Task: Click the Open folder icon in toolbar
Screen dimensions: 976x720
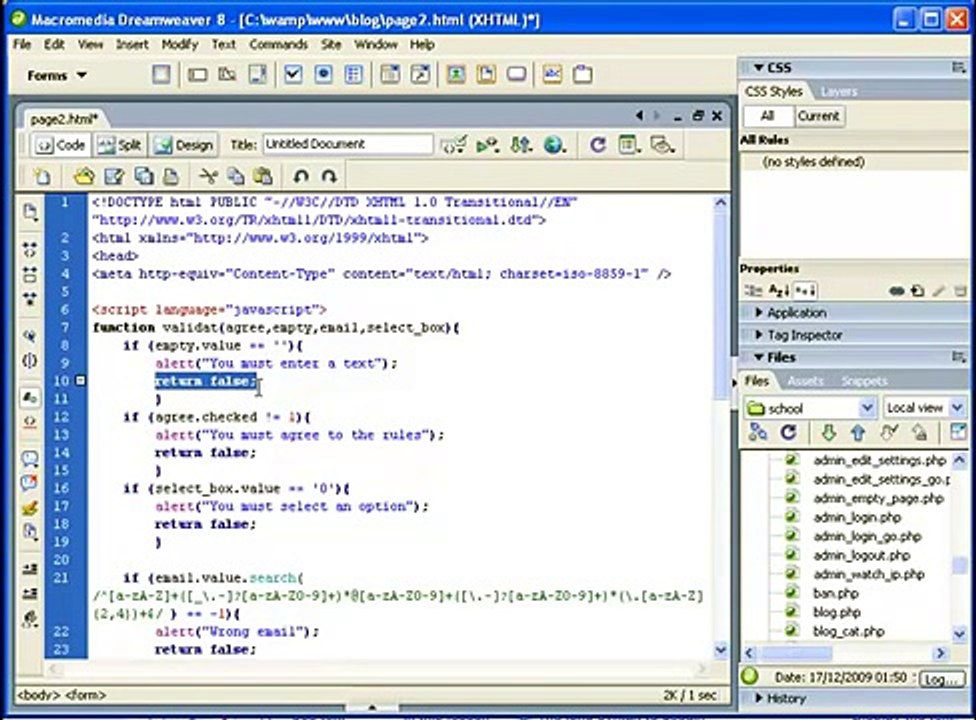Action: (84, 177)
